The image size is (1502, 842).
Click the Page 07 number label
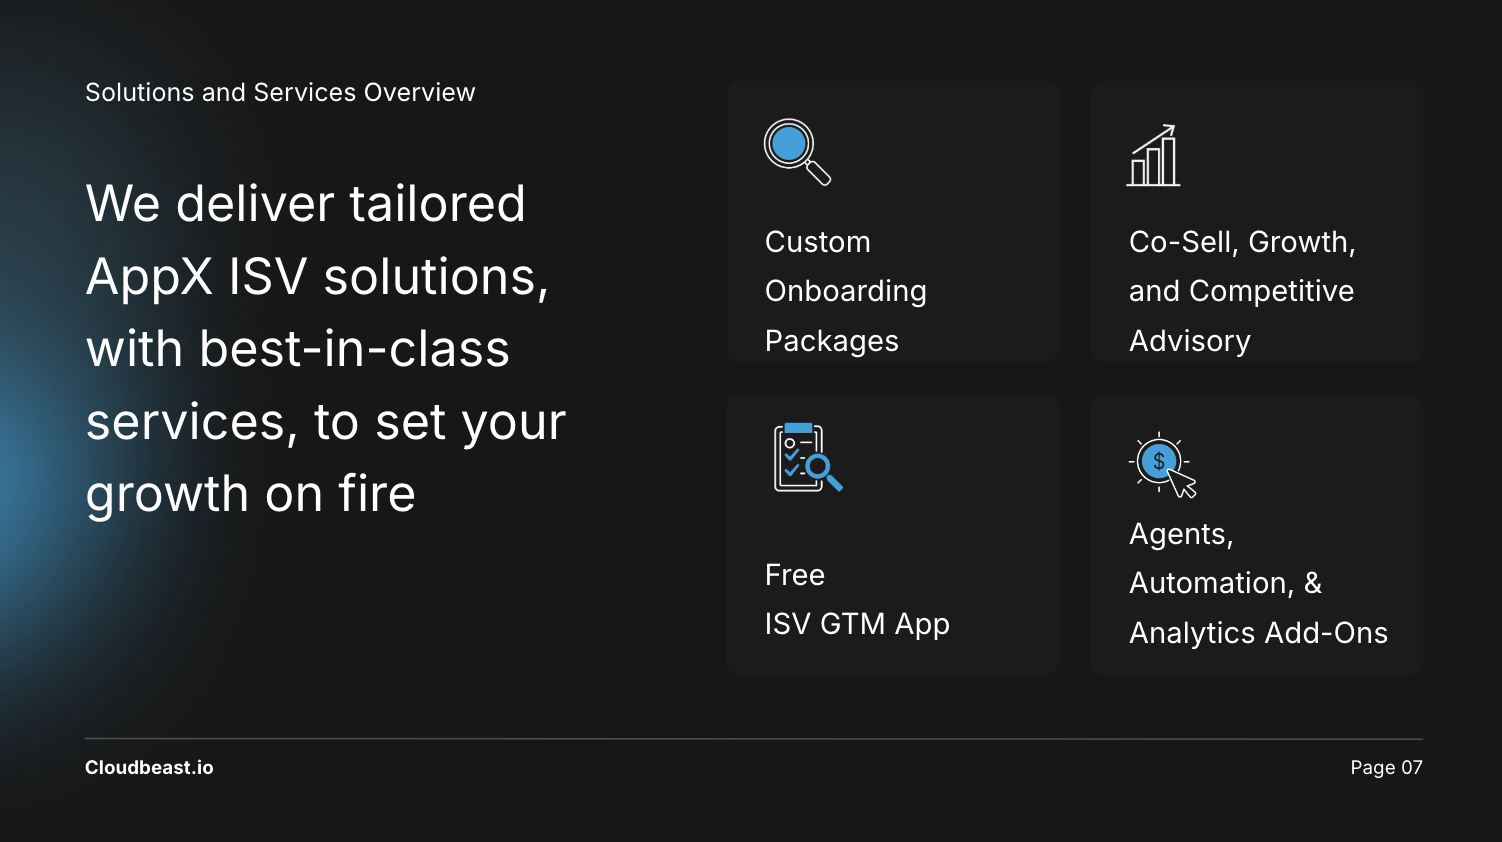1386,767
